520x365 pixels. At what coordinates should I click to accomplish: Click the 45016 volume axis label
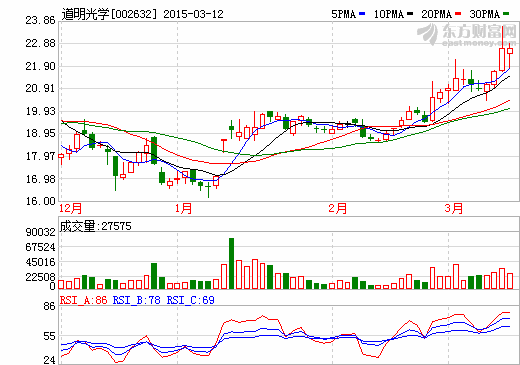tap(40, 262)
